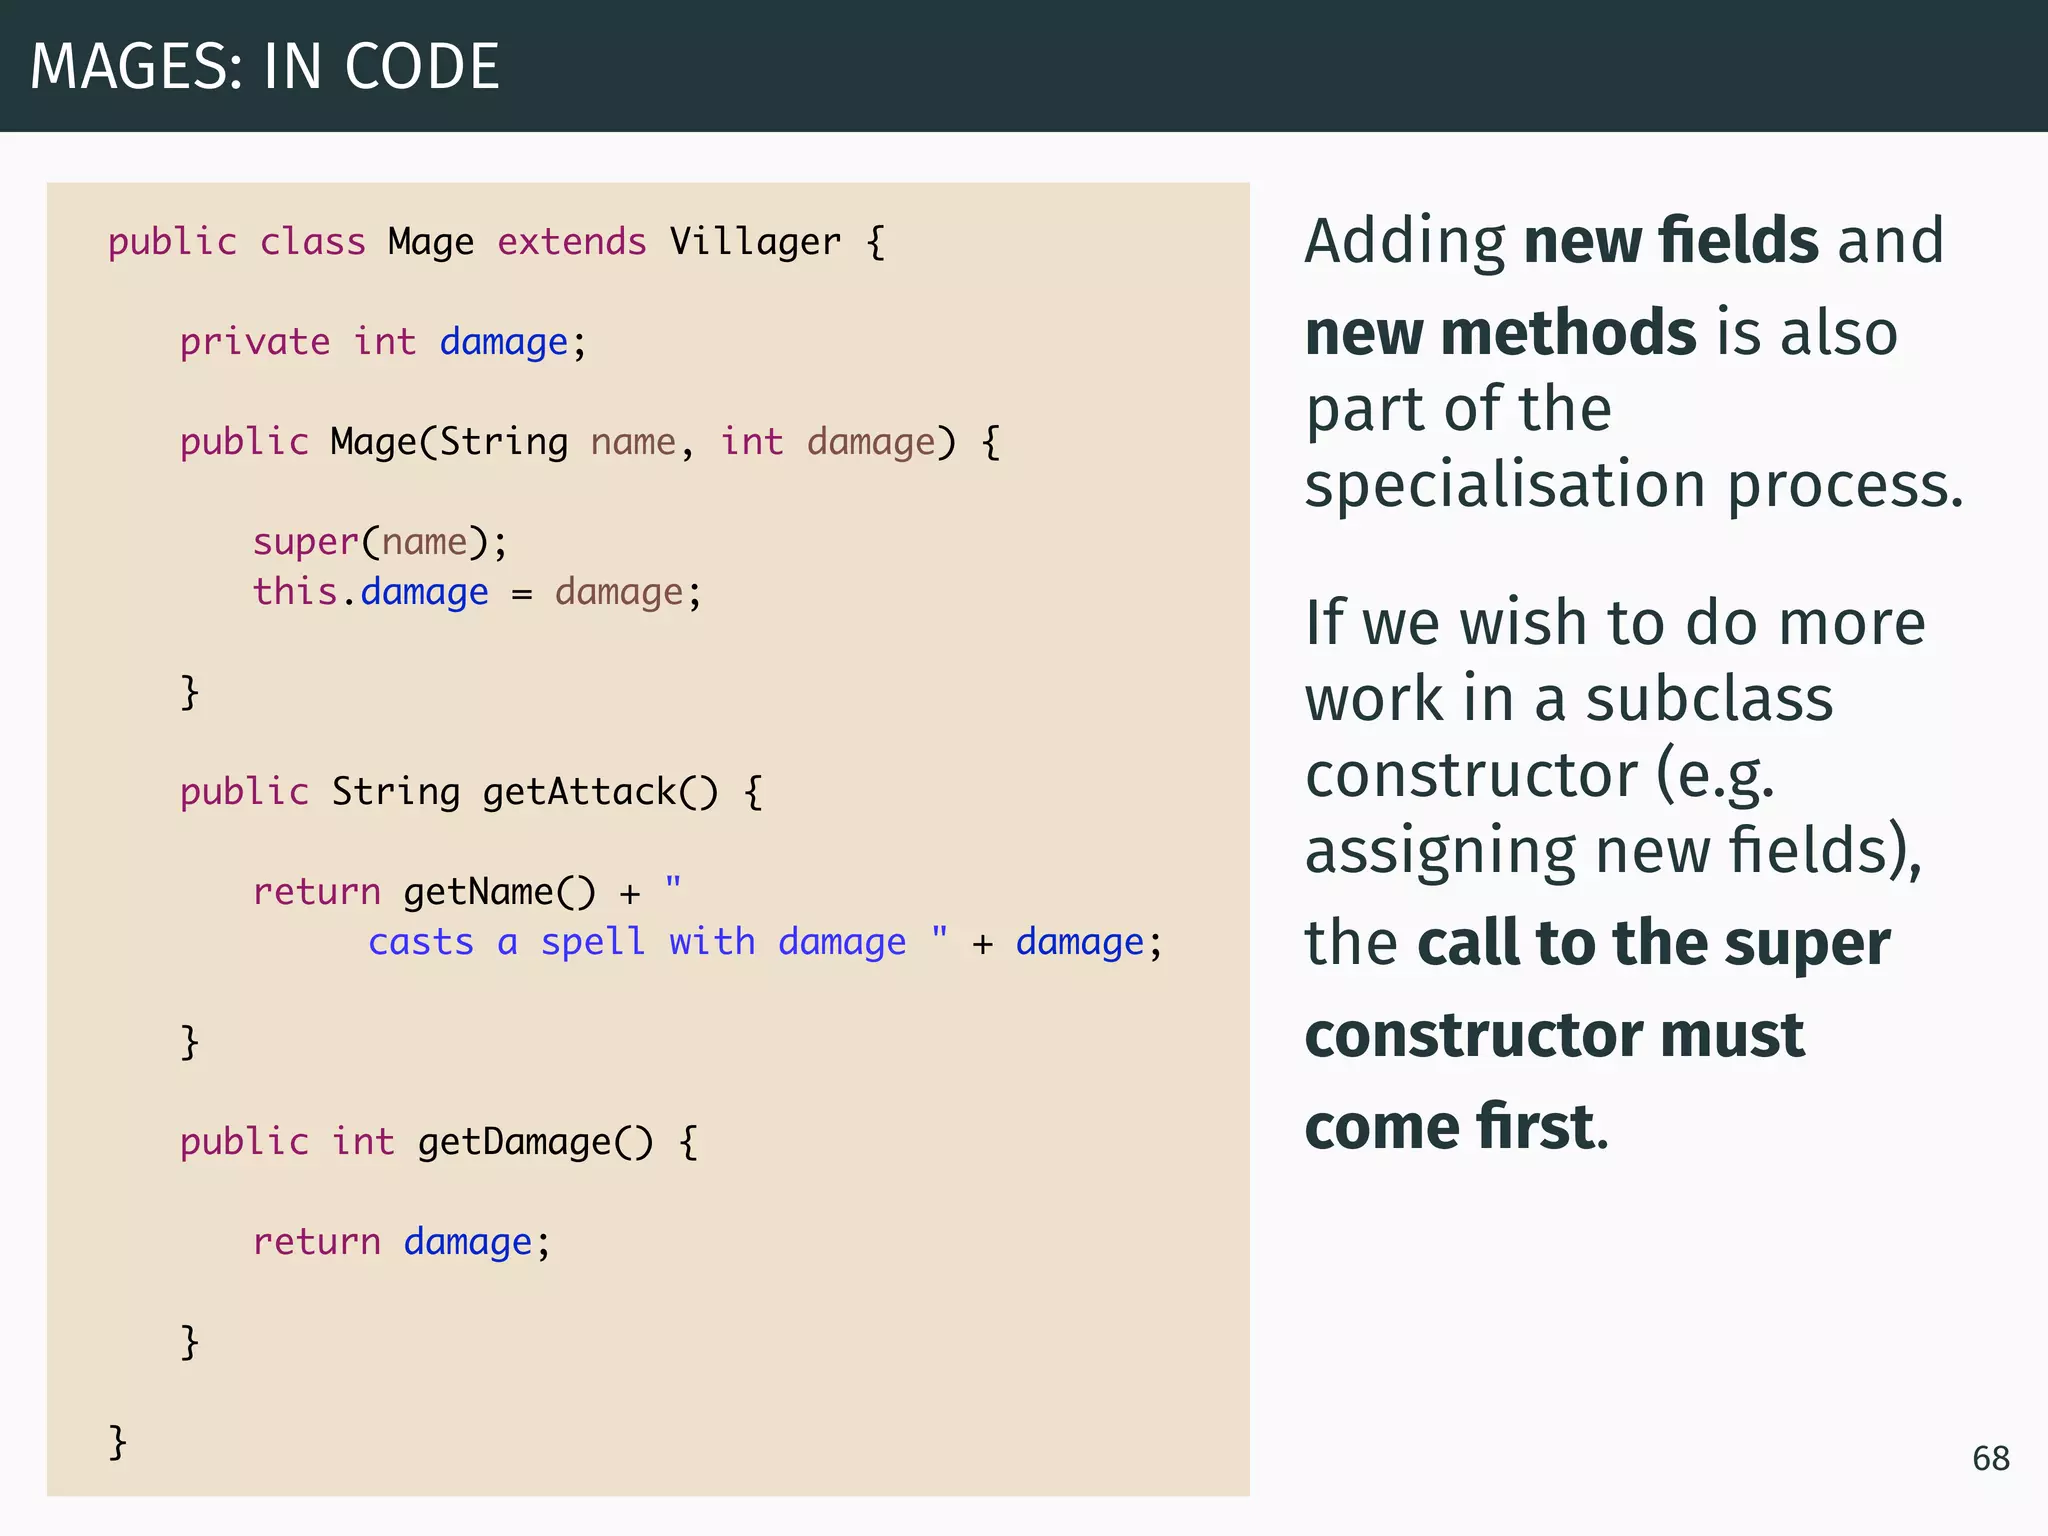Click the bold text 'new fields'
The height and width of the screenshot is (1536, 2048).
tap(1670, 241)
